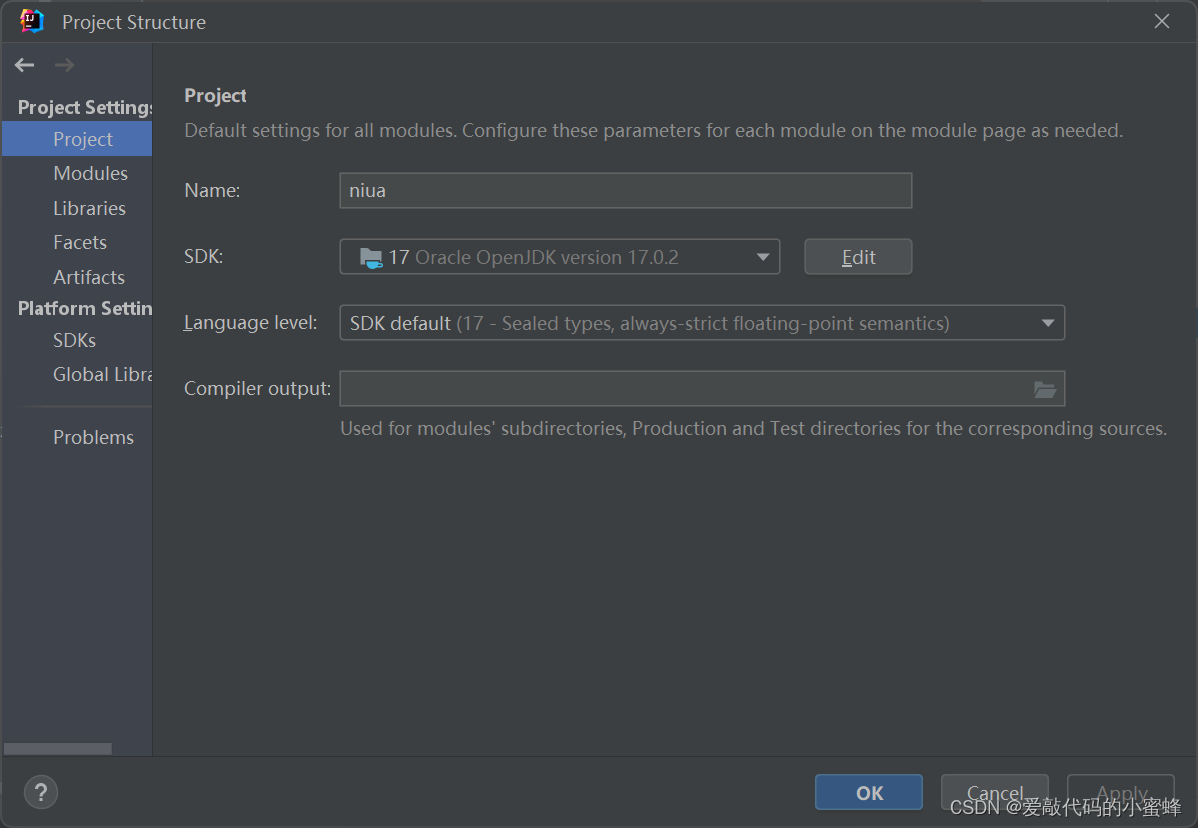Click the Apply button
Screen dimensions: 1198x828
point(1120,791)
